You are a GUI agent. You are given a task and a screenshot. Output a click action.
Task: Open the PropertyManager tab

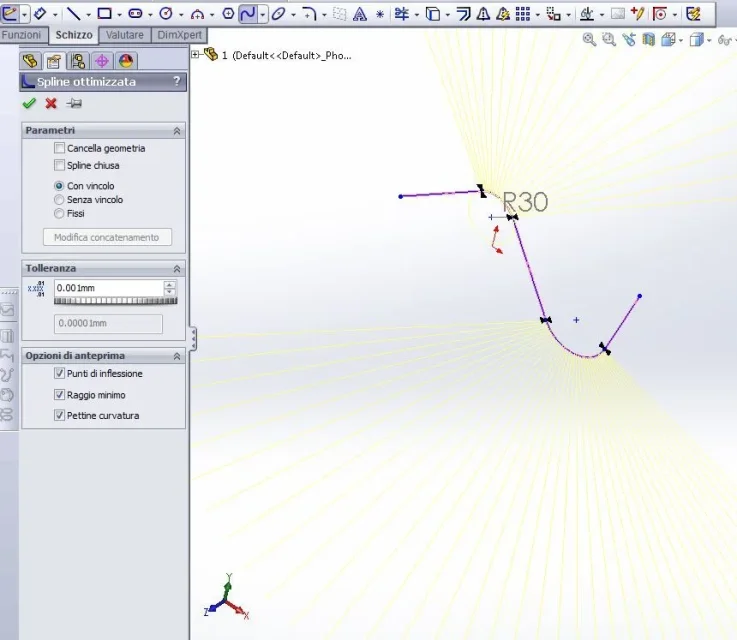point(54,61)
